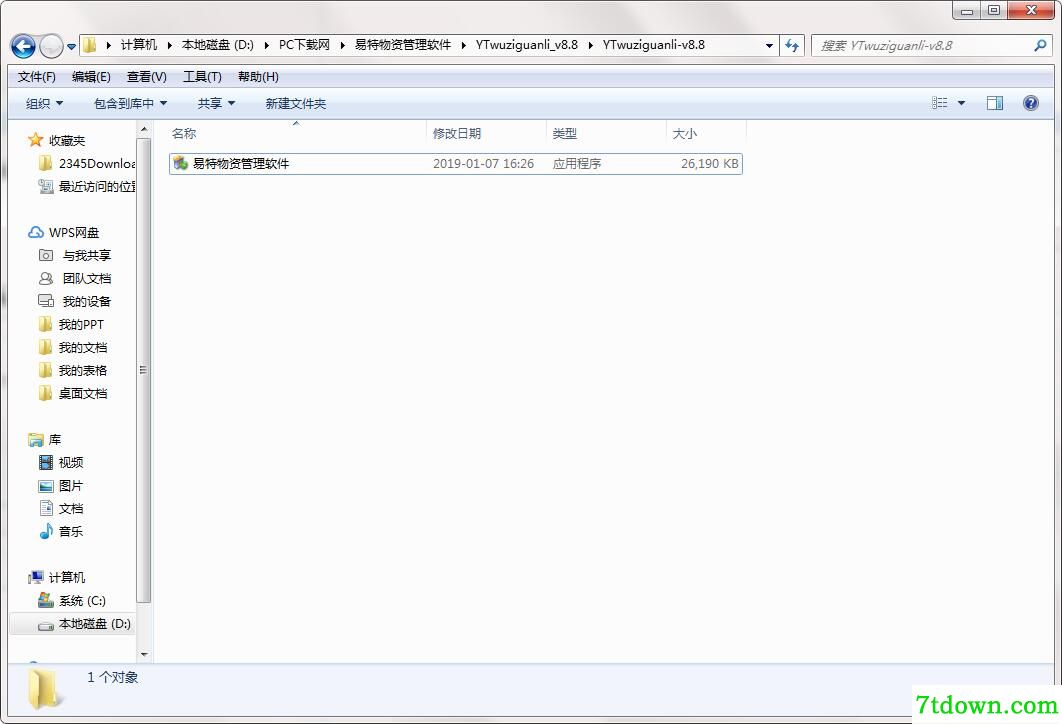Sort files by 大小 column header
Viewport: 1062px width, 724px height.
click(706, 133)
